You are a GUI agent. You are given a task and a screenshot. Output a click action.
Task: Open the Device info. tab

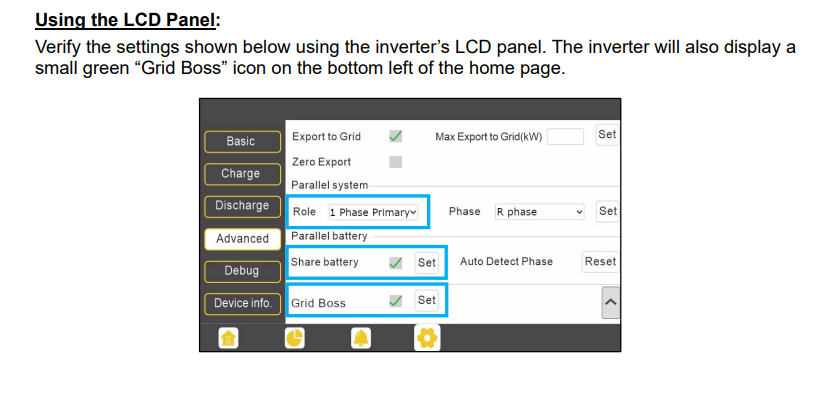[x=242, y=303]
